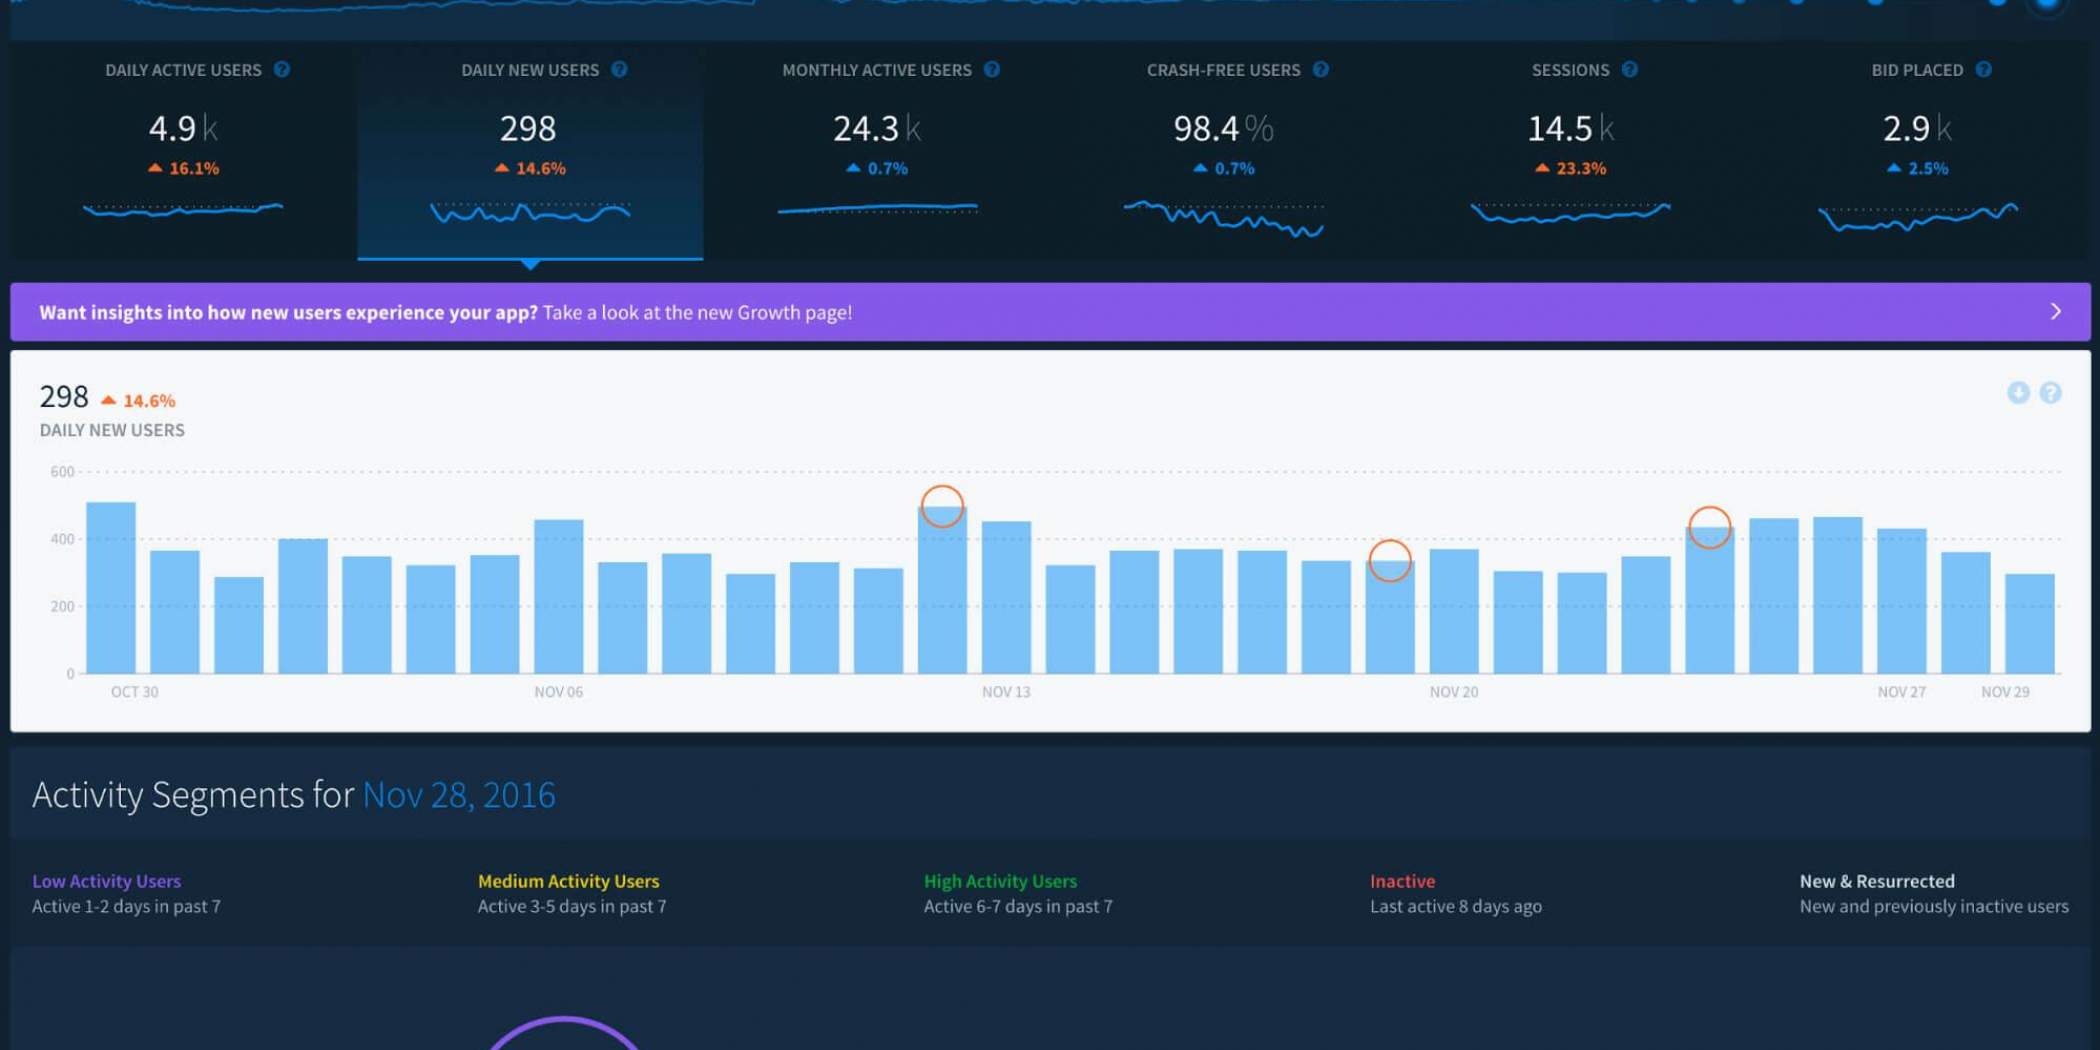Click the Nov 28, 2016 date link
The width and height of the screenshot is (2100, 1050).
pyautogui.click(x=458, y=795)
